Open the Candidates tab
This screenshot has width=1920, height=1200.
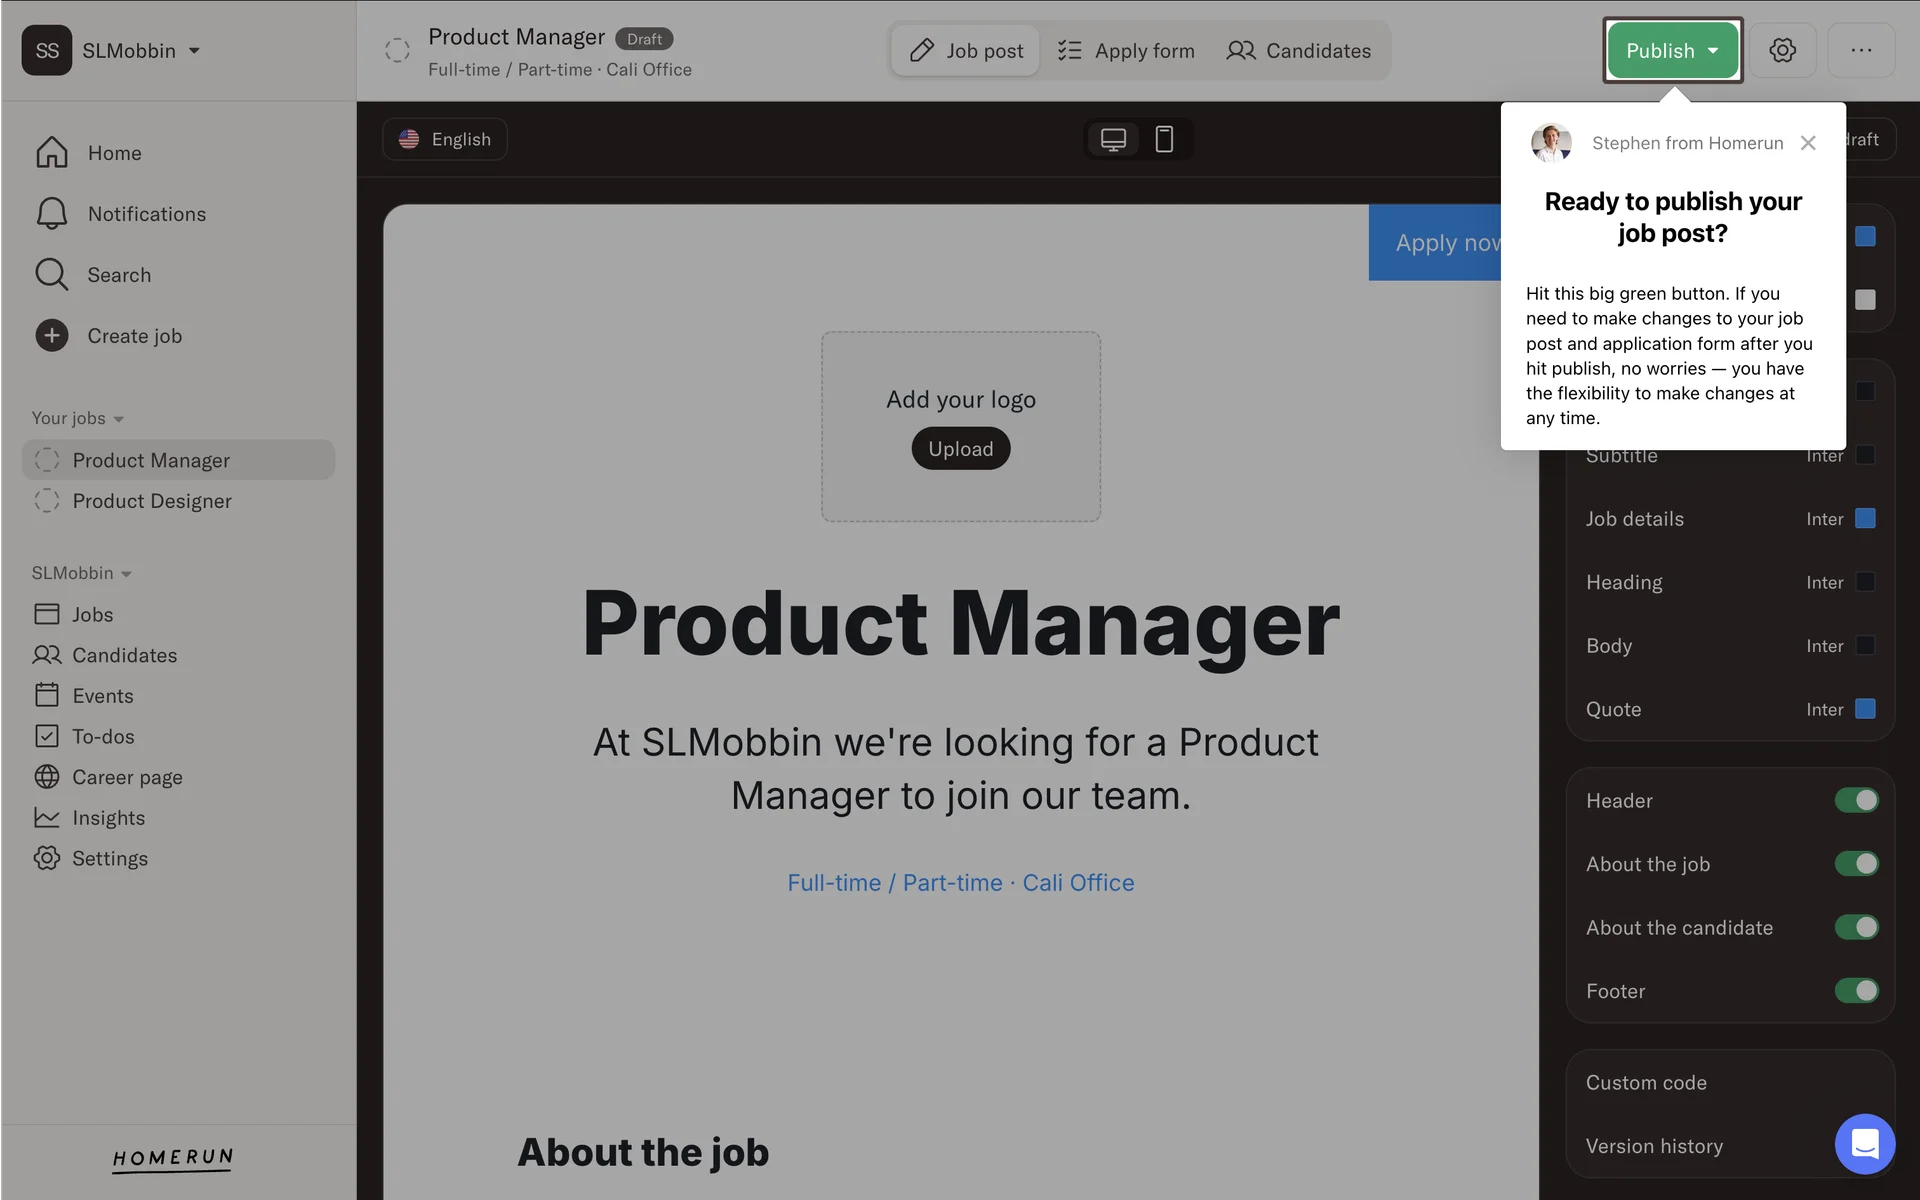pos(1298,51)
